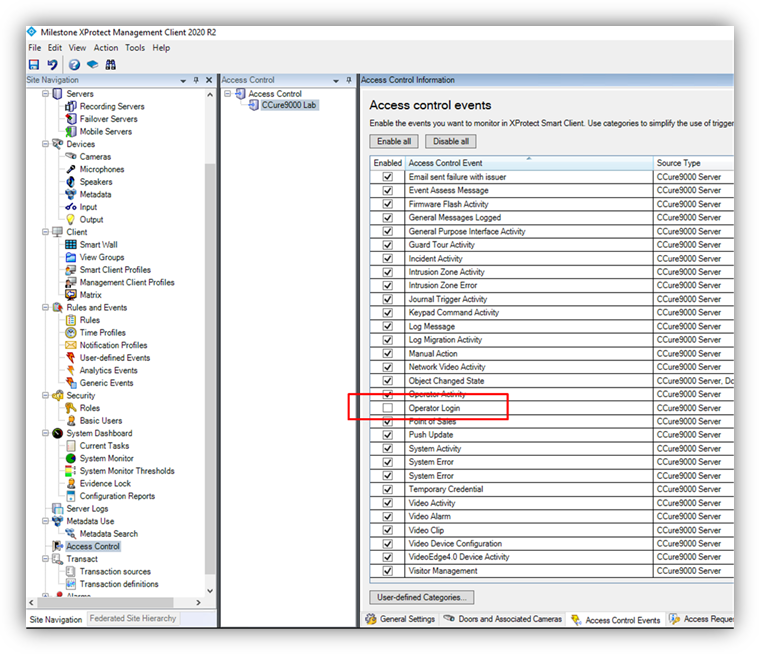The width and height of the screenshot is (759, 654).
Task: Collapse the System Dashboard node
Action: click(46, 433)
